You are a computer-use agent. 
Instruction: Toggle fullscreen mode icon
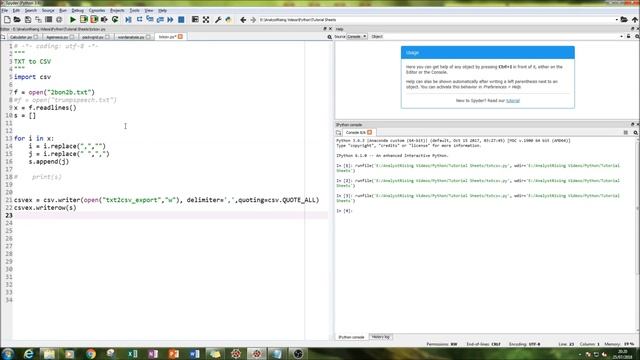206,20
